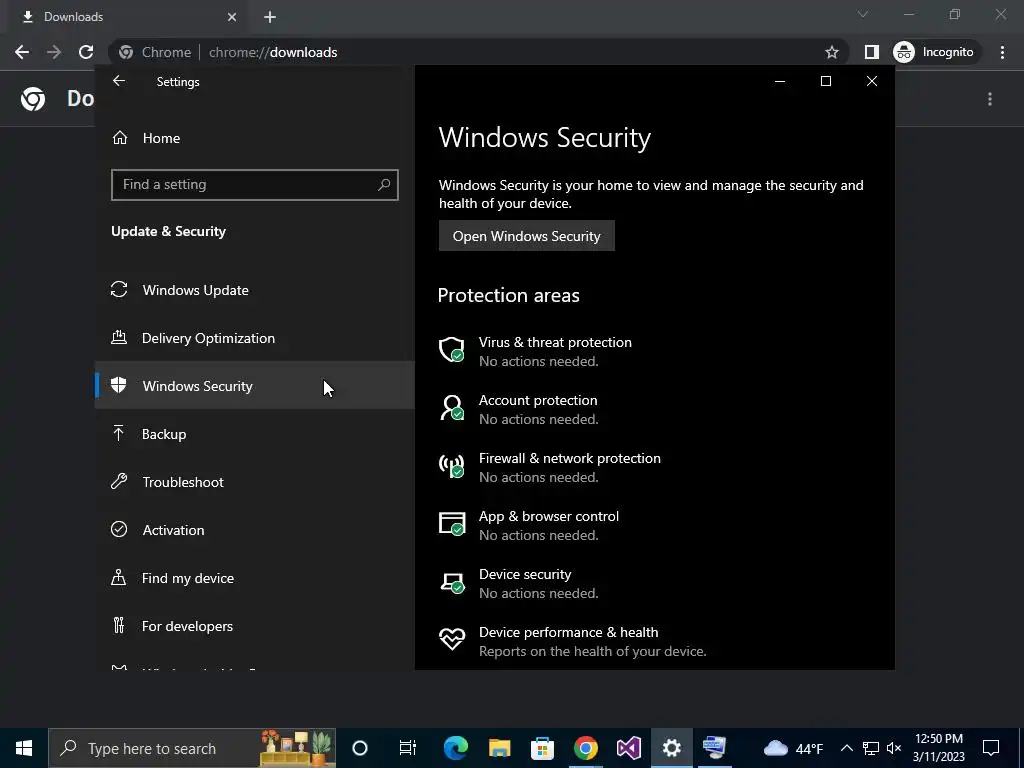
Task: Bookmark this page with star icon
Action: pyautogui.click(x=831, y=52)
